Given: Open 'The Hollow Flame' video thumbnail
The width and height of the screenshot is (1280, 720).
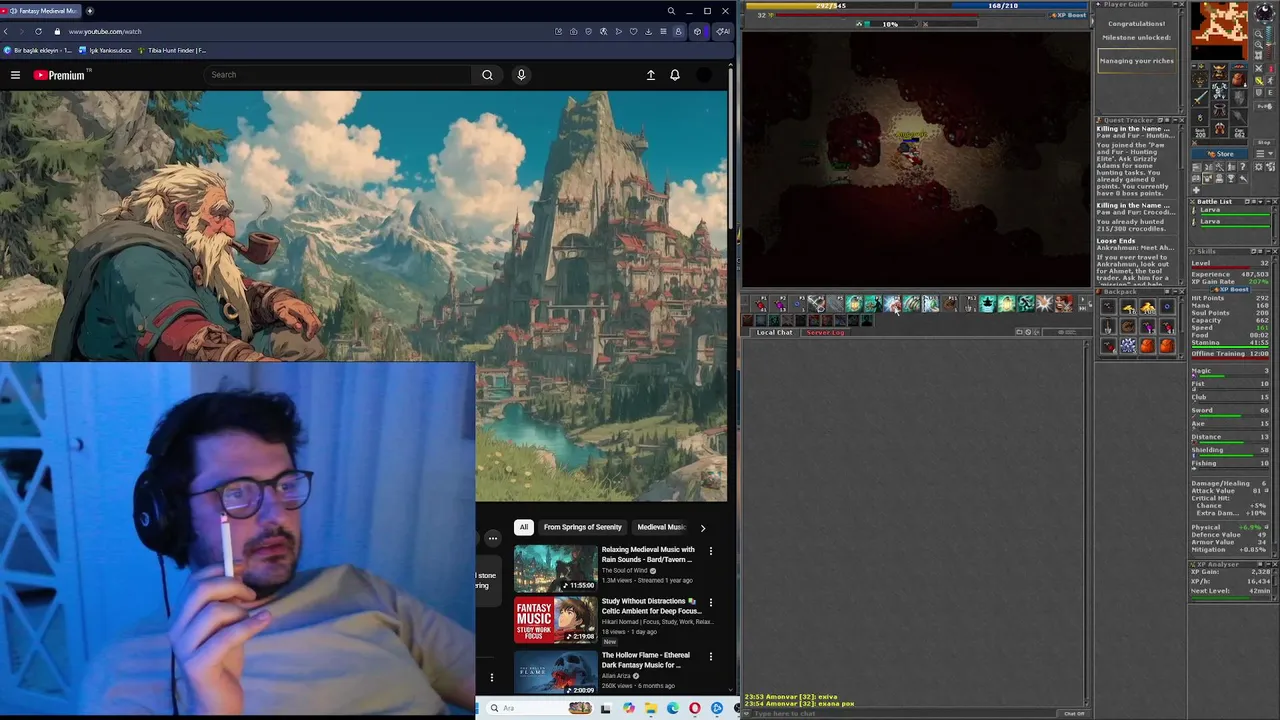Looking at the screenshot, I should pos(555,673).
